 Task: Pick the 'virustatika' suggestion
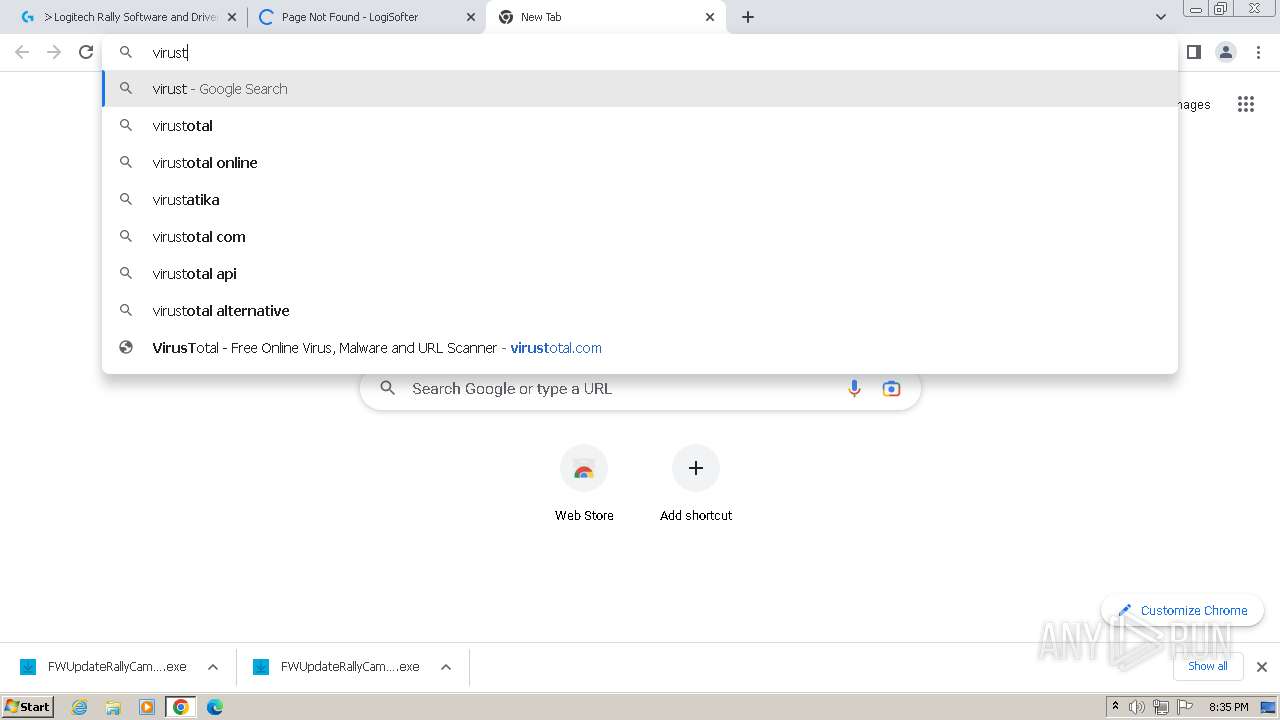[x=640, y=200]
